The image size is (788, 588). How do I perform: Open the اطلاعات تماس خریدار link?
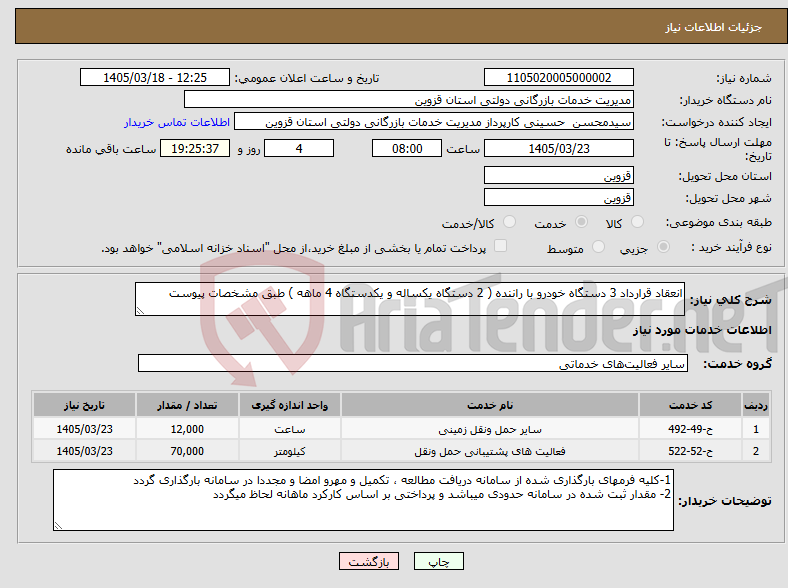pyautogui.click(x=177, y=122)
